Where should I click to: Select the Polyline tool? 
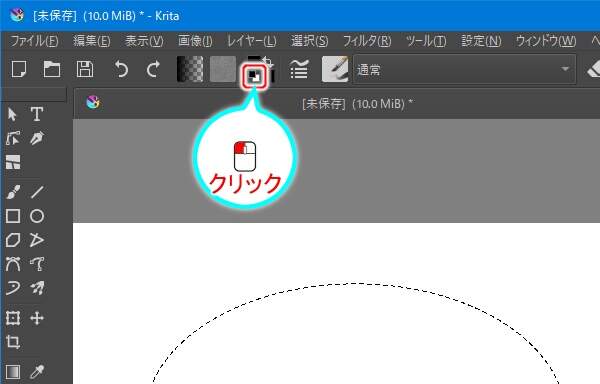[37, 240]
